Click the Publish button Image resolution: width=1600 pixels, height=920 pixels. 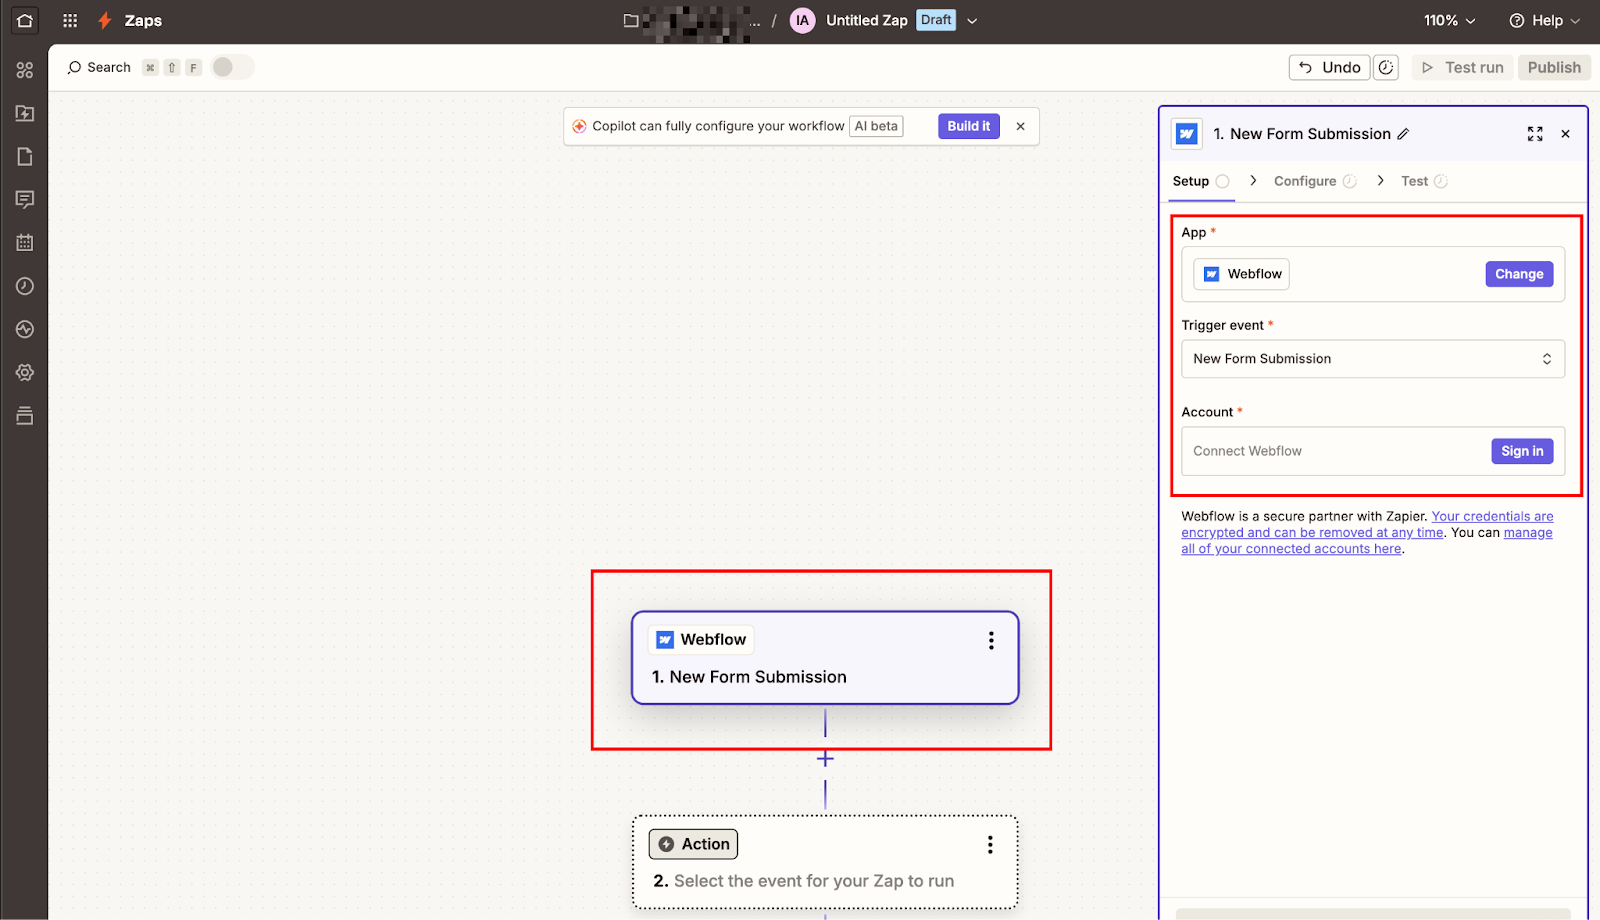click(x=1554, y=67)
